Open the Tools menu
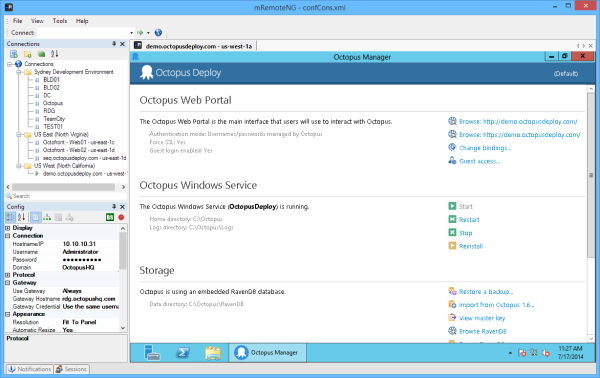The height and width of the screenshot is (378, 600). point(60,21)
